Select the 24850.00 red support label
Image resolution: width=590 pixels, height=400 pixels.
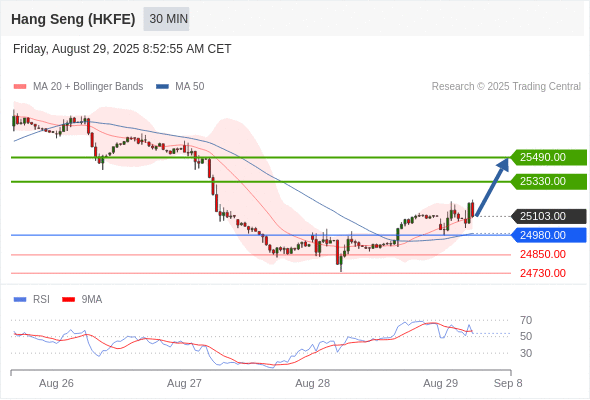point(543,254)
